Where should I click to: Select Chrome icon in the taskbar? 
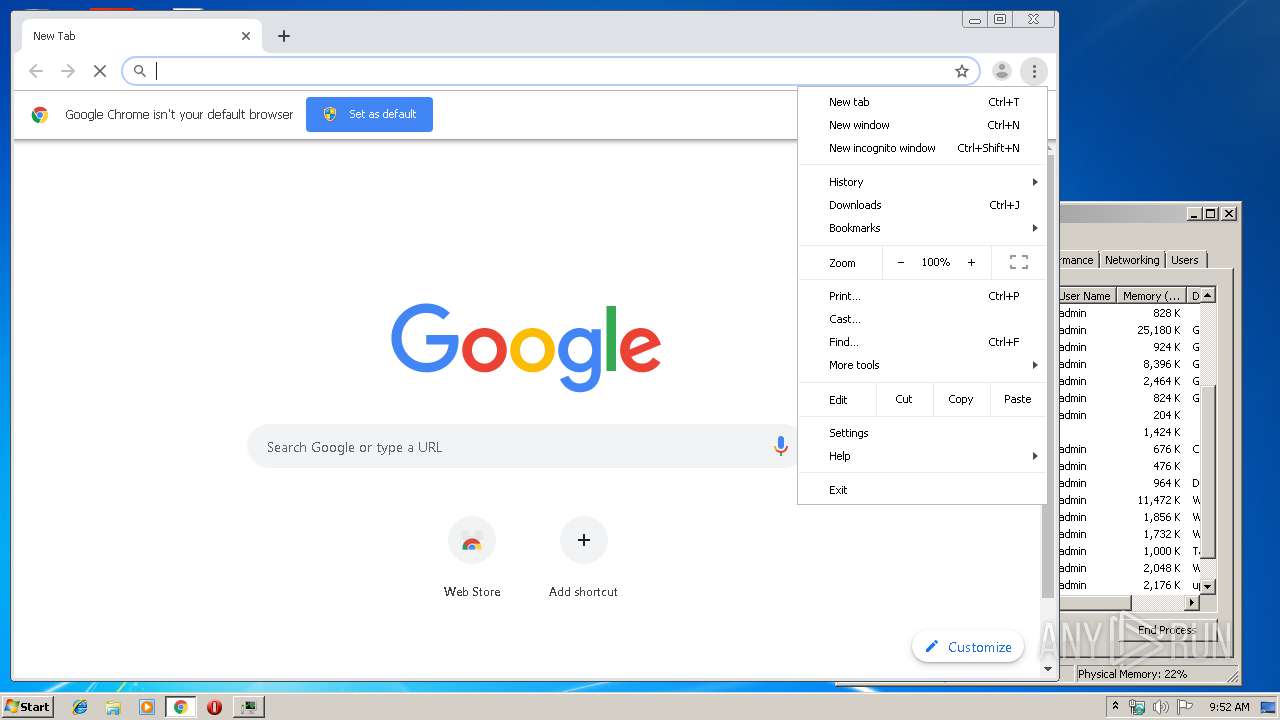point(180,707)
